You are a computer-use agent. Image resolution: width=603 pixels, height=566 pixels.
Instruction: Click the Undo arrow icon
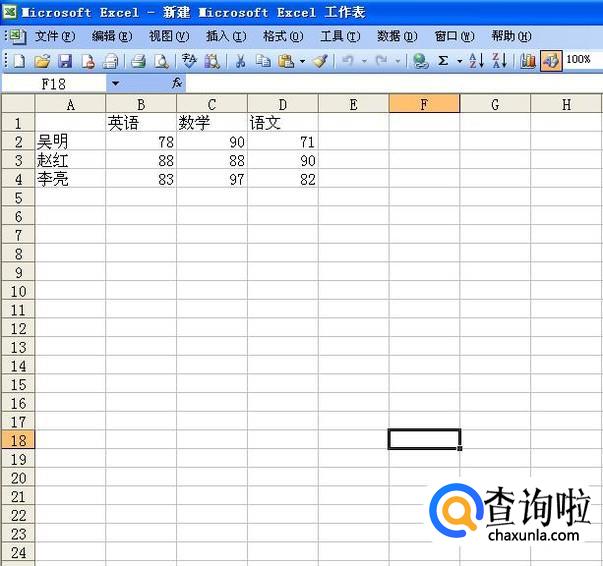pyautogui.click(x=348, y=61)
